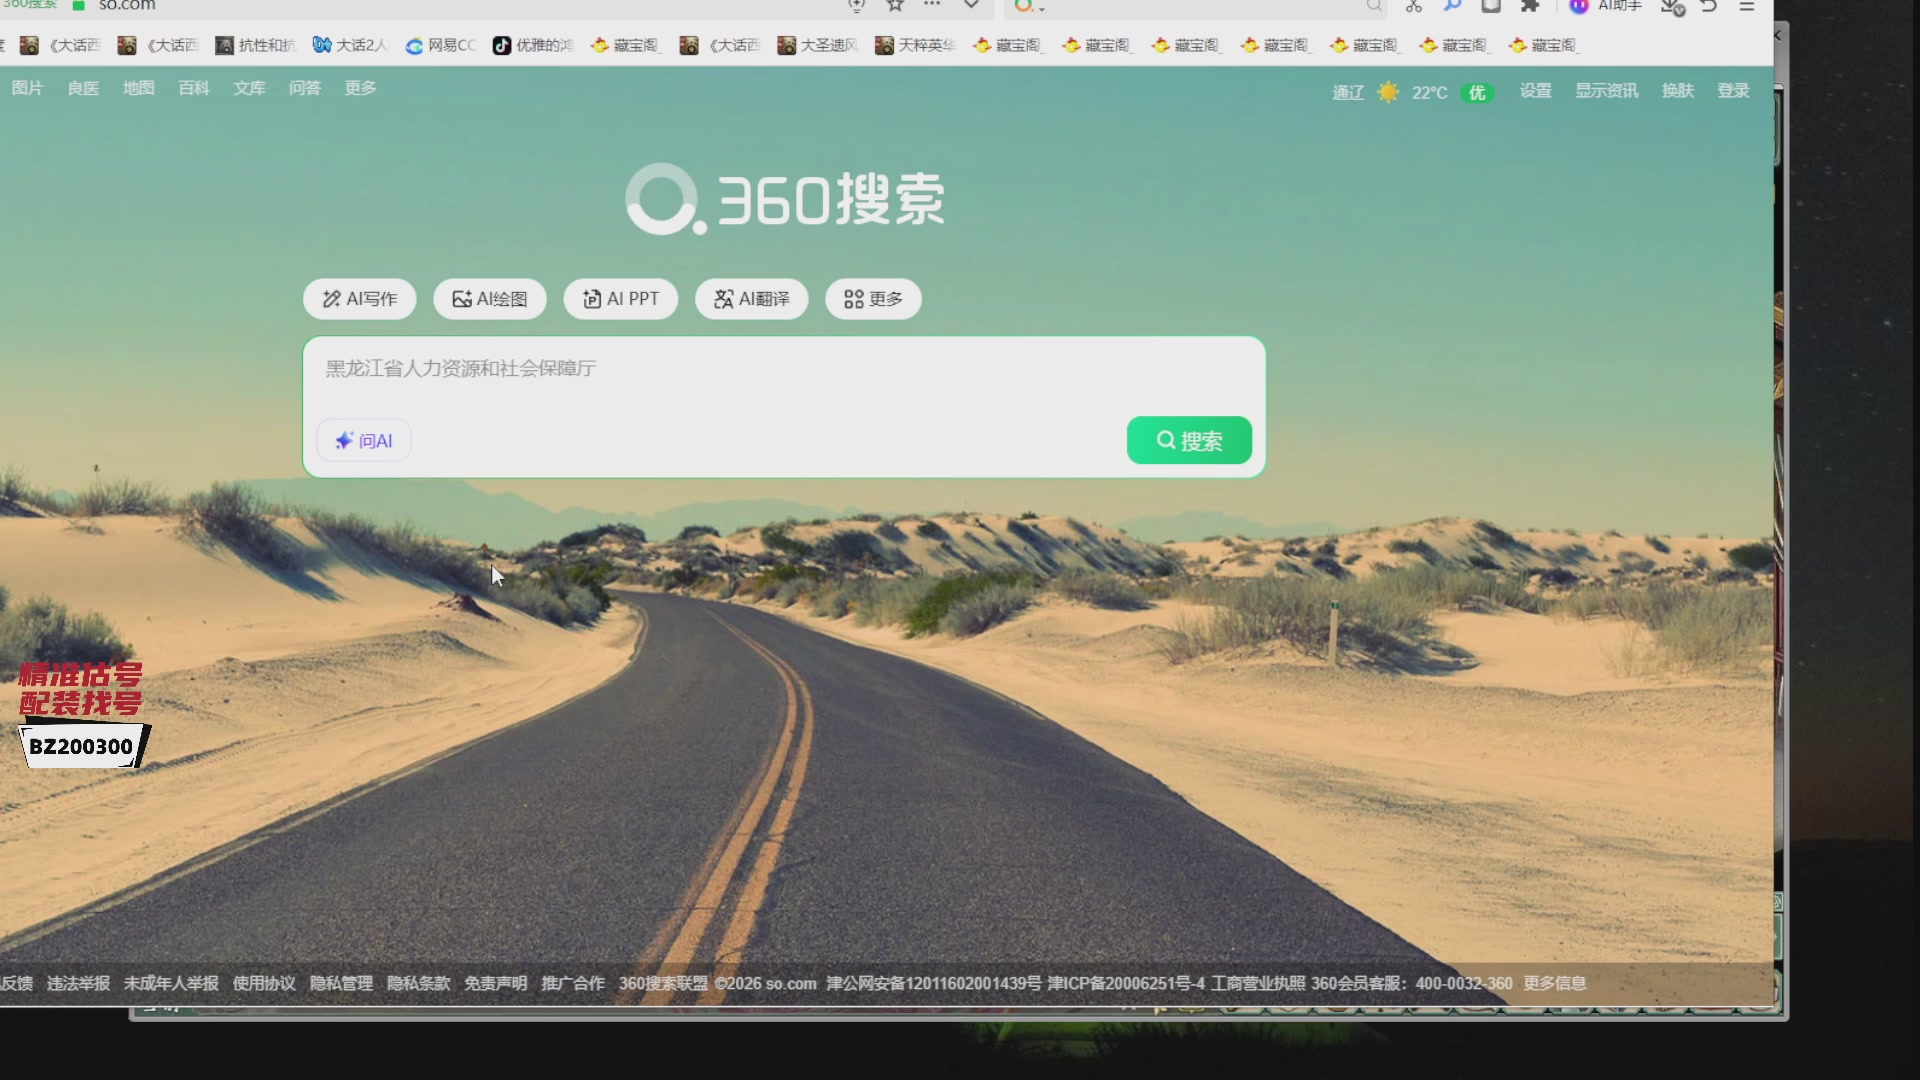Viewport: 1920px width, 1080px height.
Task: Open the AI PPT tool
Action: click(x=620, y=299)
